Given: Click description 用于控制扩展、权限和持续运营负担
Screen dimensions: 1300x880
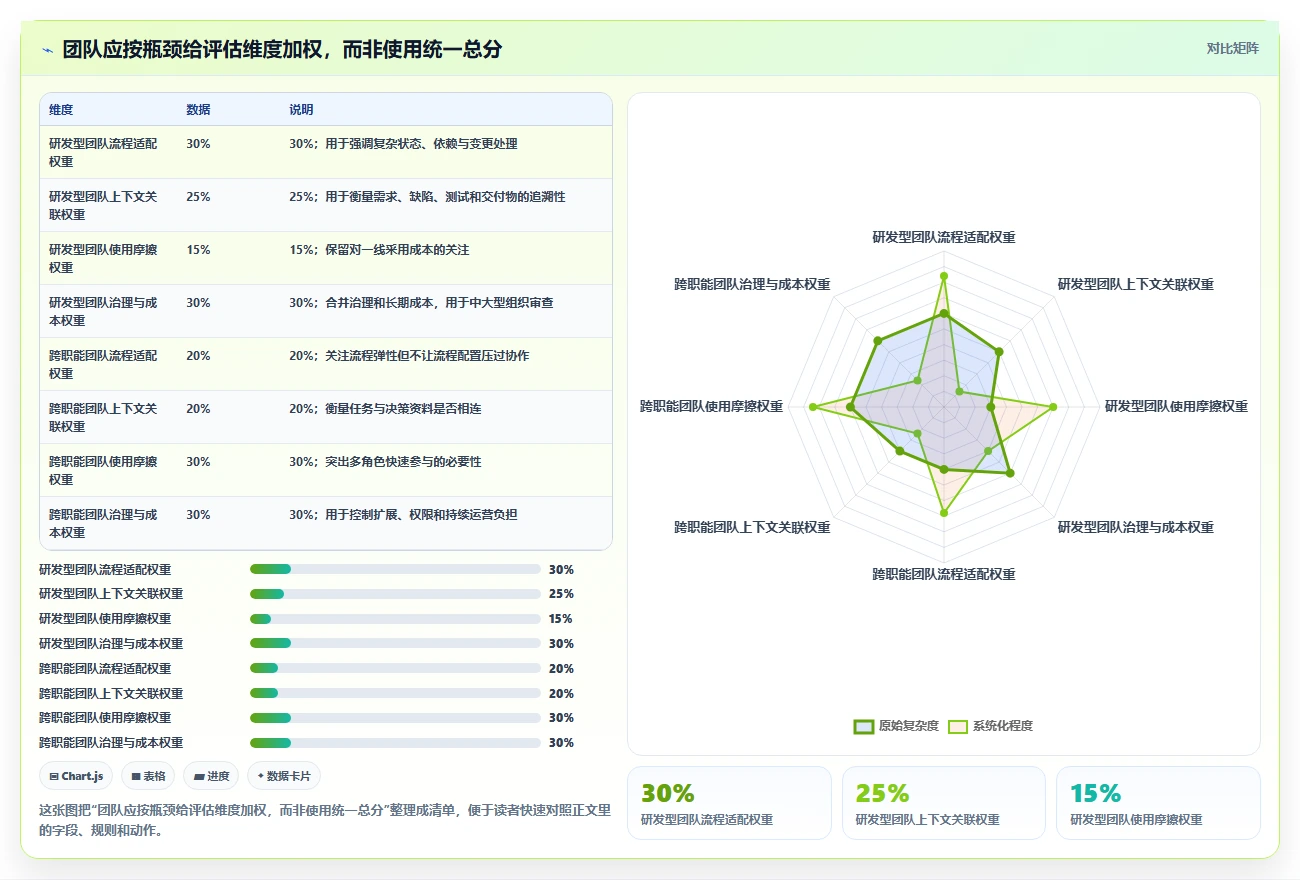Looking at the screenshot, I should pos(421,515).
